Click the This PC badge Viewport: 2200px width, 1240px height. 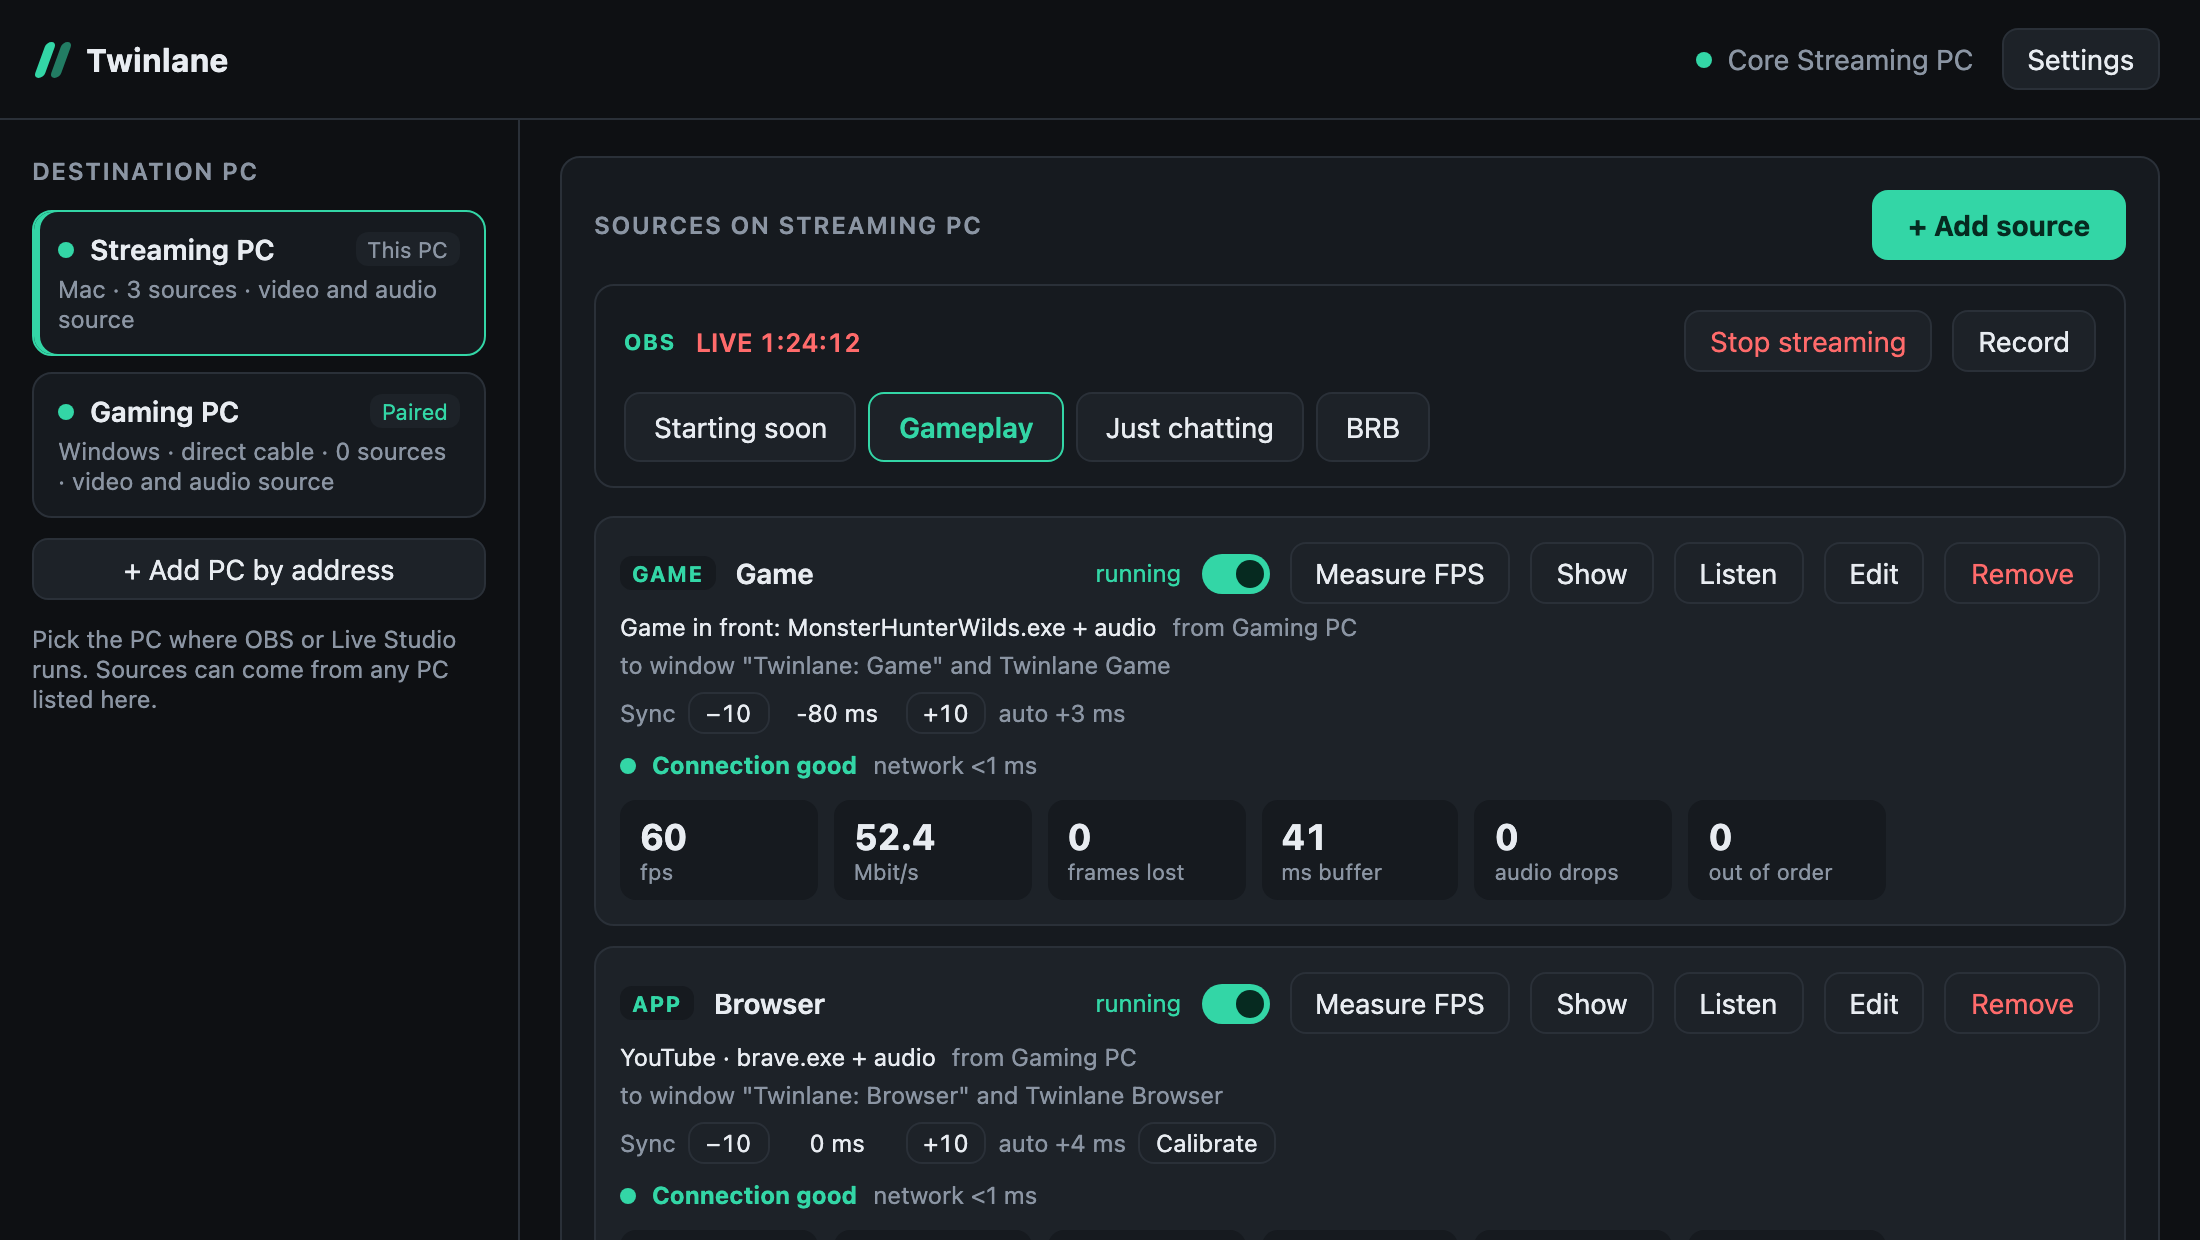point(407,250)
